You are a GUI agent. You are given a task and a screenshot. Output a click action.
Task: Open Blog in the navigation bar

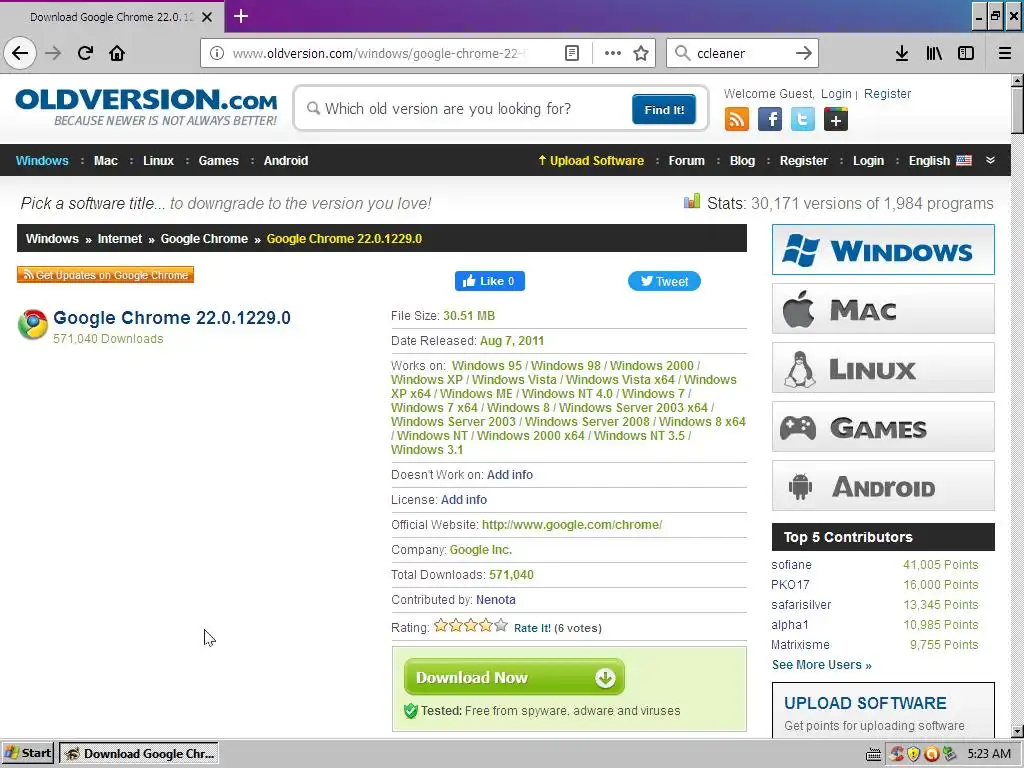tap(742, 161)
